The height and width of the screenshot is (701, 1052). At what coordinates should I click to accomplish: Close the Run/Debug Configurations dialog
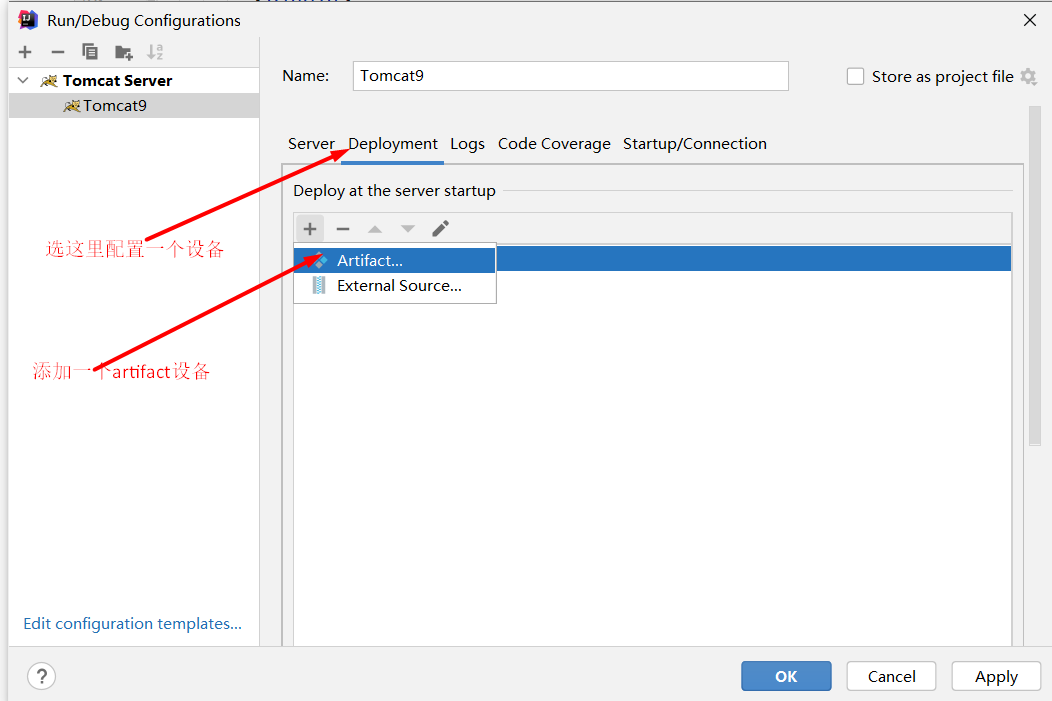click(x=1030, y=20)
